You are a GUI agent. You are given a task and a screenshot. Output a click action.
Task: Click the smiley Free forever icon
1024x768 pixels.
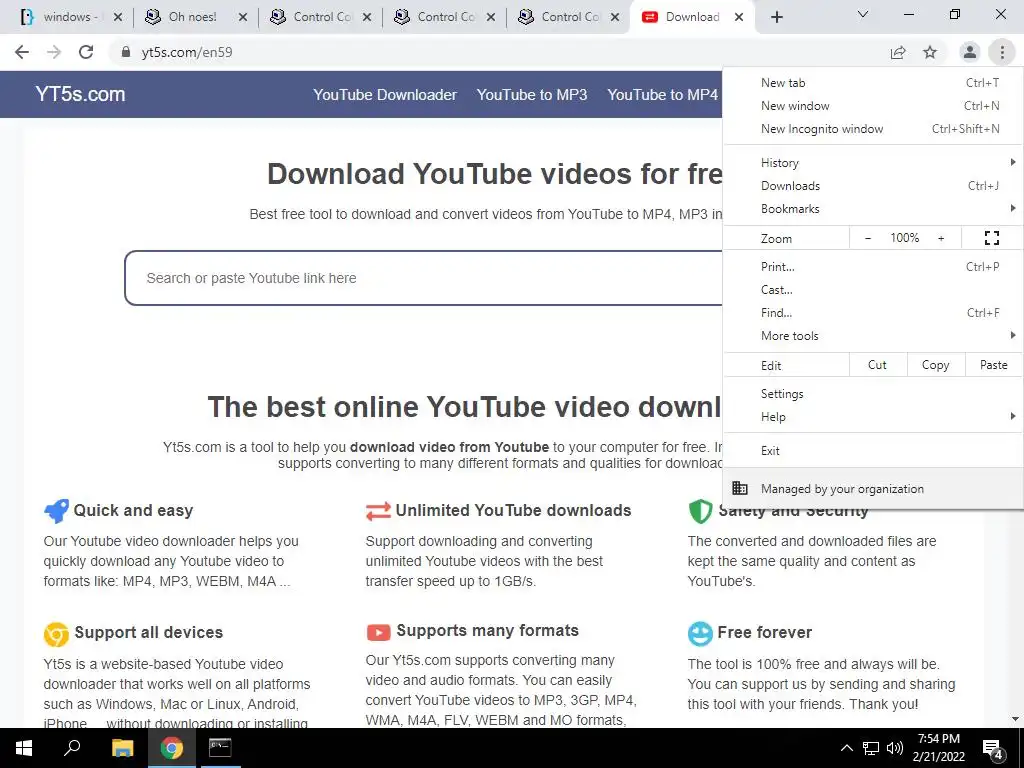[x=700, y=633]
